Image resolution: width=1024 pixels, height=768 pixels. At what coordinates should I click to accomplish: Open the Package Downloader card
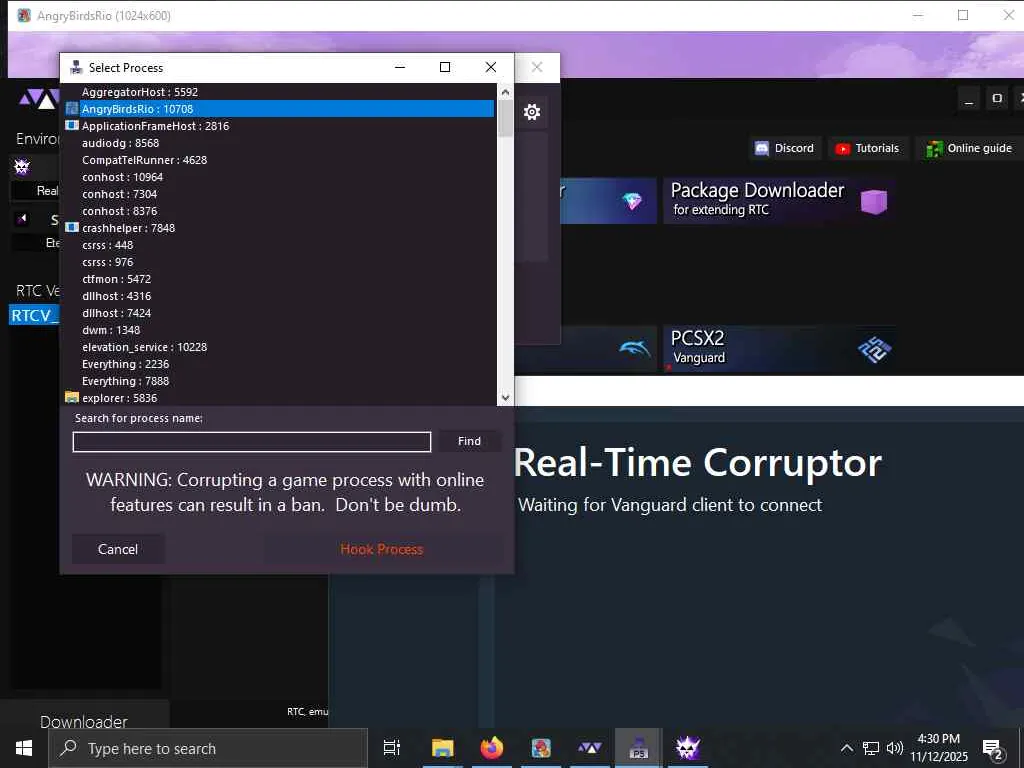(778, 200)
